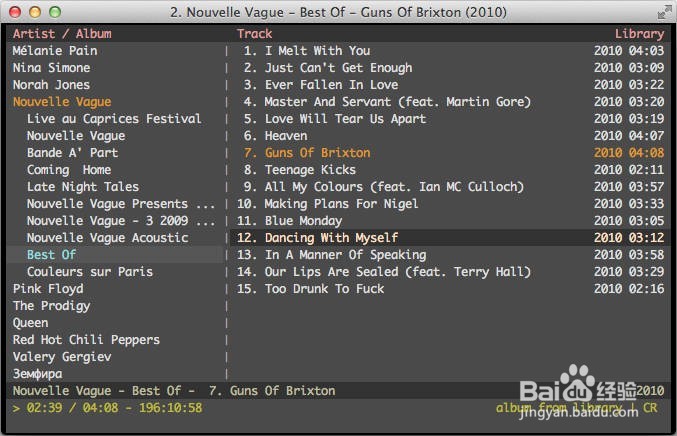Open album Bande A' Part
The width and height of the screenshot is (677, 436).
click(72, 153)
